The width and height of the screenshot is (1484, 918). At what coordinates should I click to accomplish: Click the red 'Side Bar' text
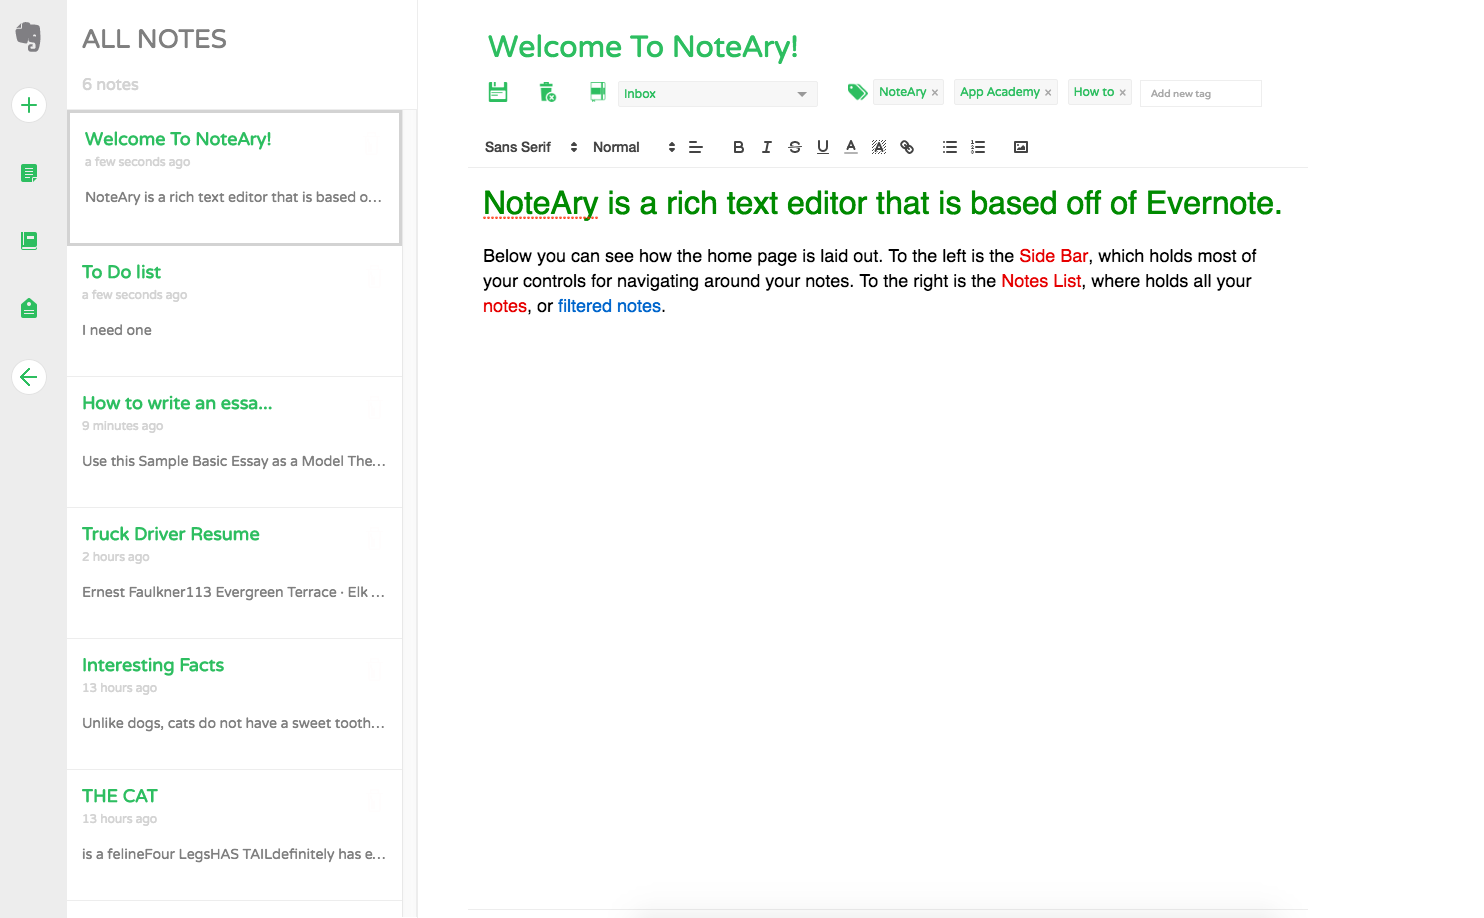point(1053,256)
